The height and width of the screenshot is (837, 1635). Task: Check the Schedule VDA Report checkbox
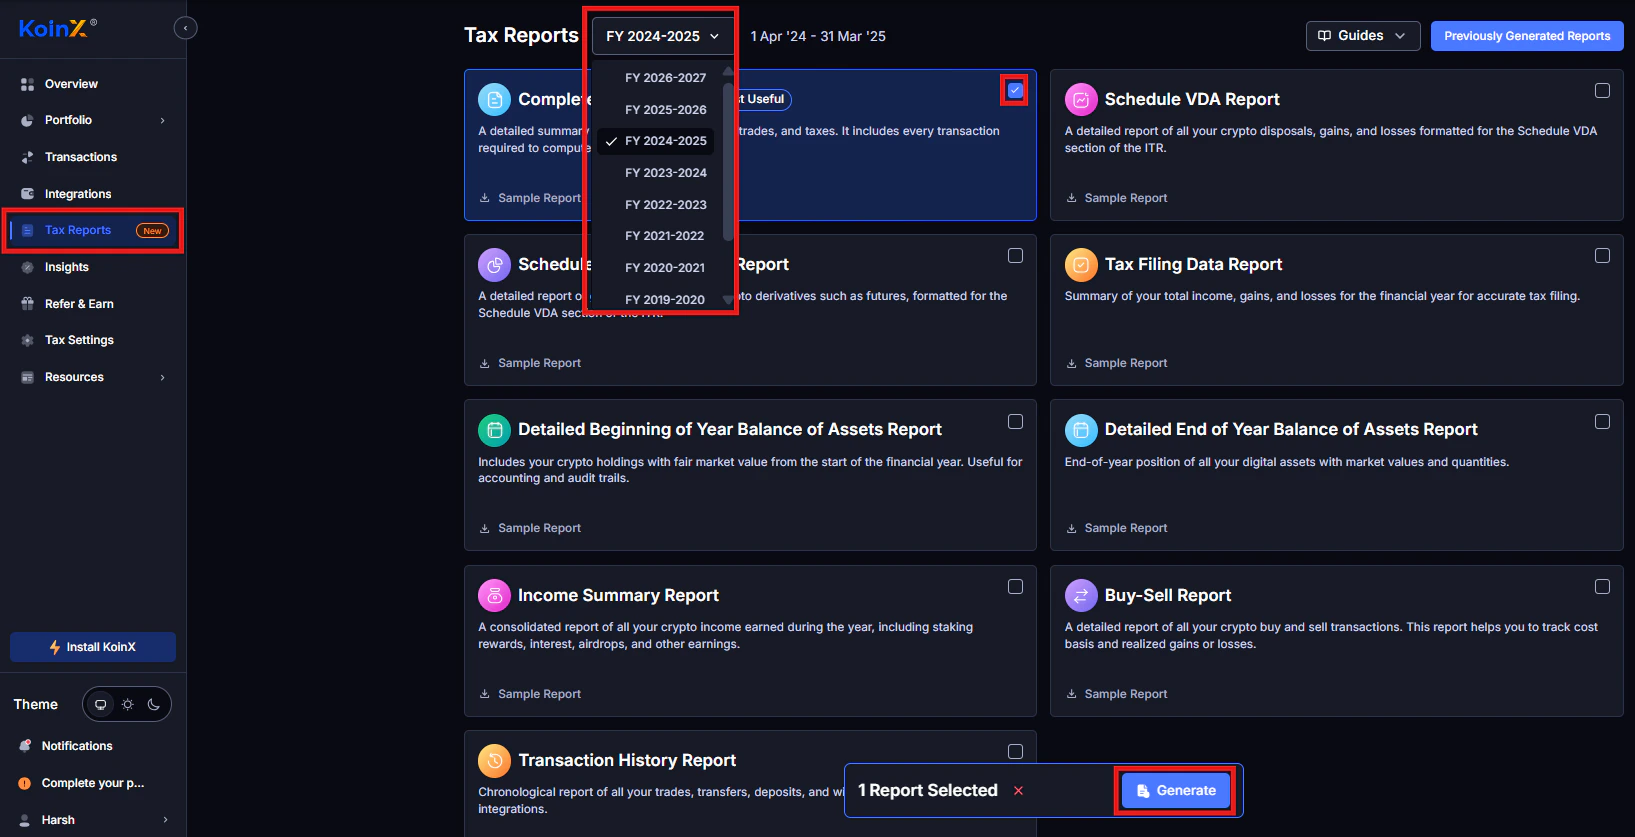pos(1602,90)
